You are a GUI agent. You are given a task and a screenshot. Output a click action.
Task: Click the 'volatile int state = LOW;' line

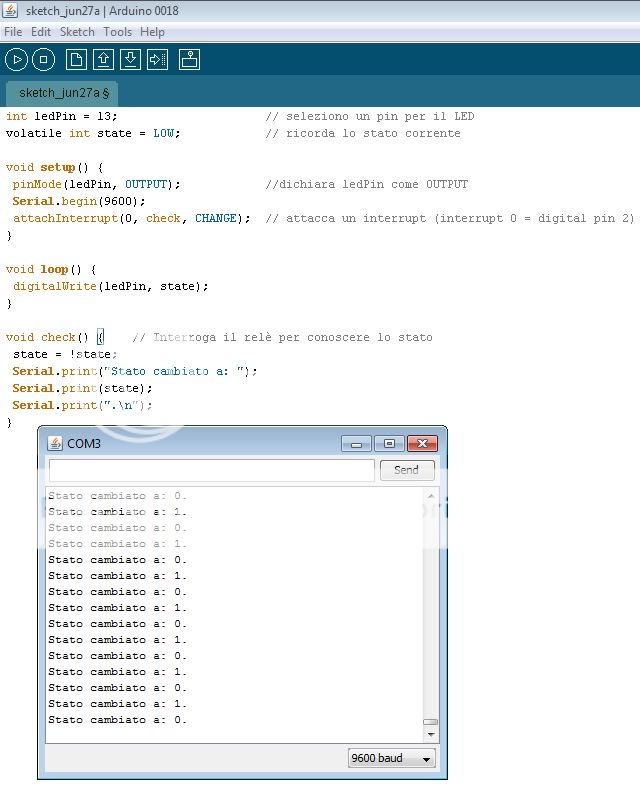93,133
